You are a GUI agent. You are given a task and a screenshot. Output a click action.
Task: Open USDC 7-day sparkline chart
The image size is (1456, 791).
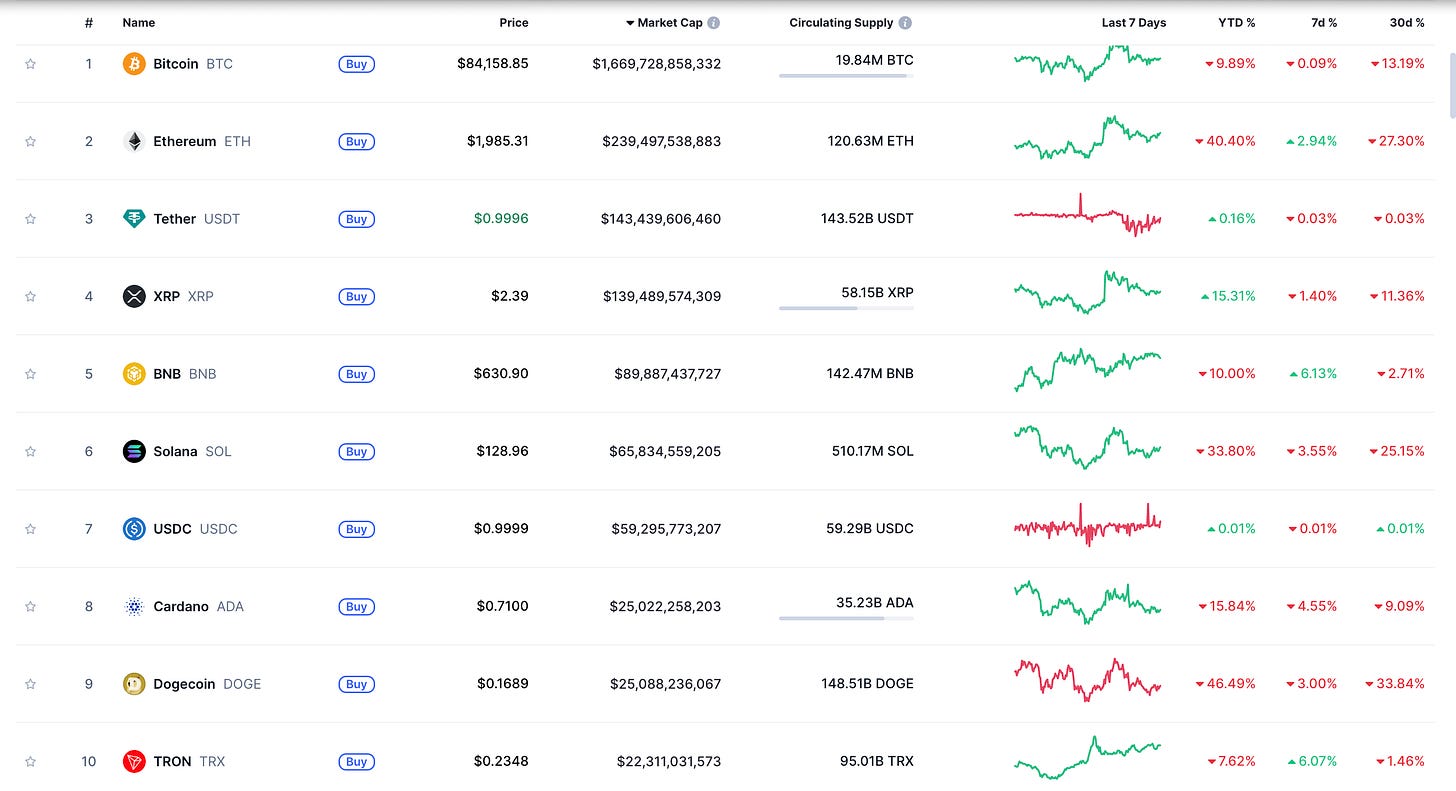[x=1088, y=524]
